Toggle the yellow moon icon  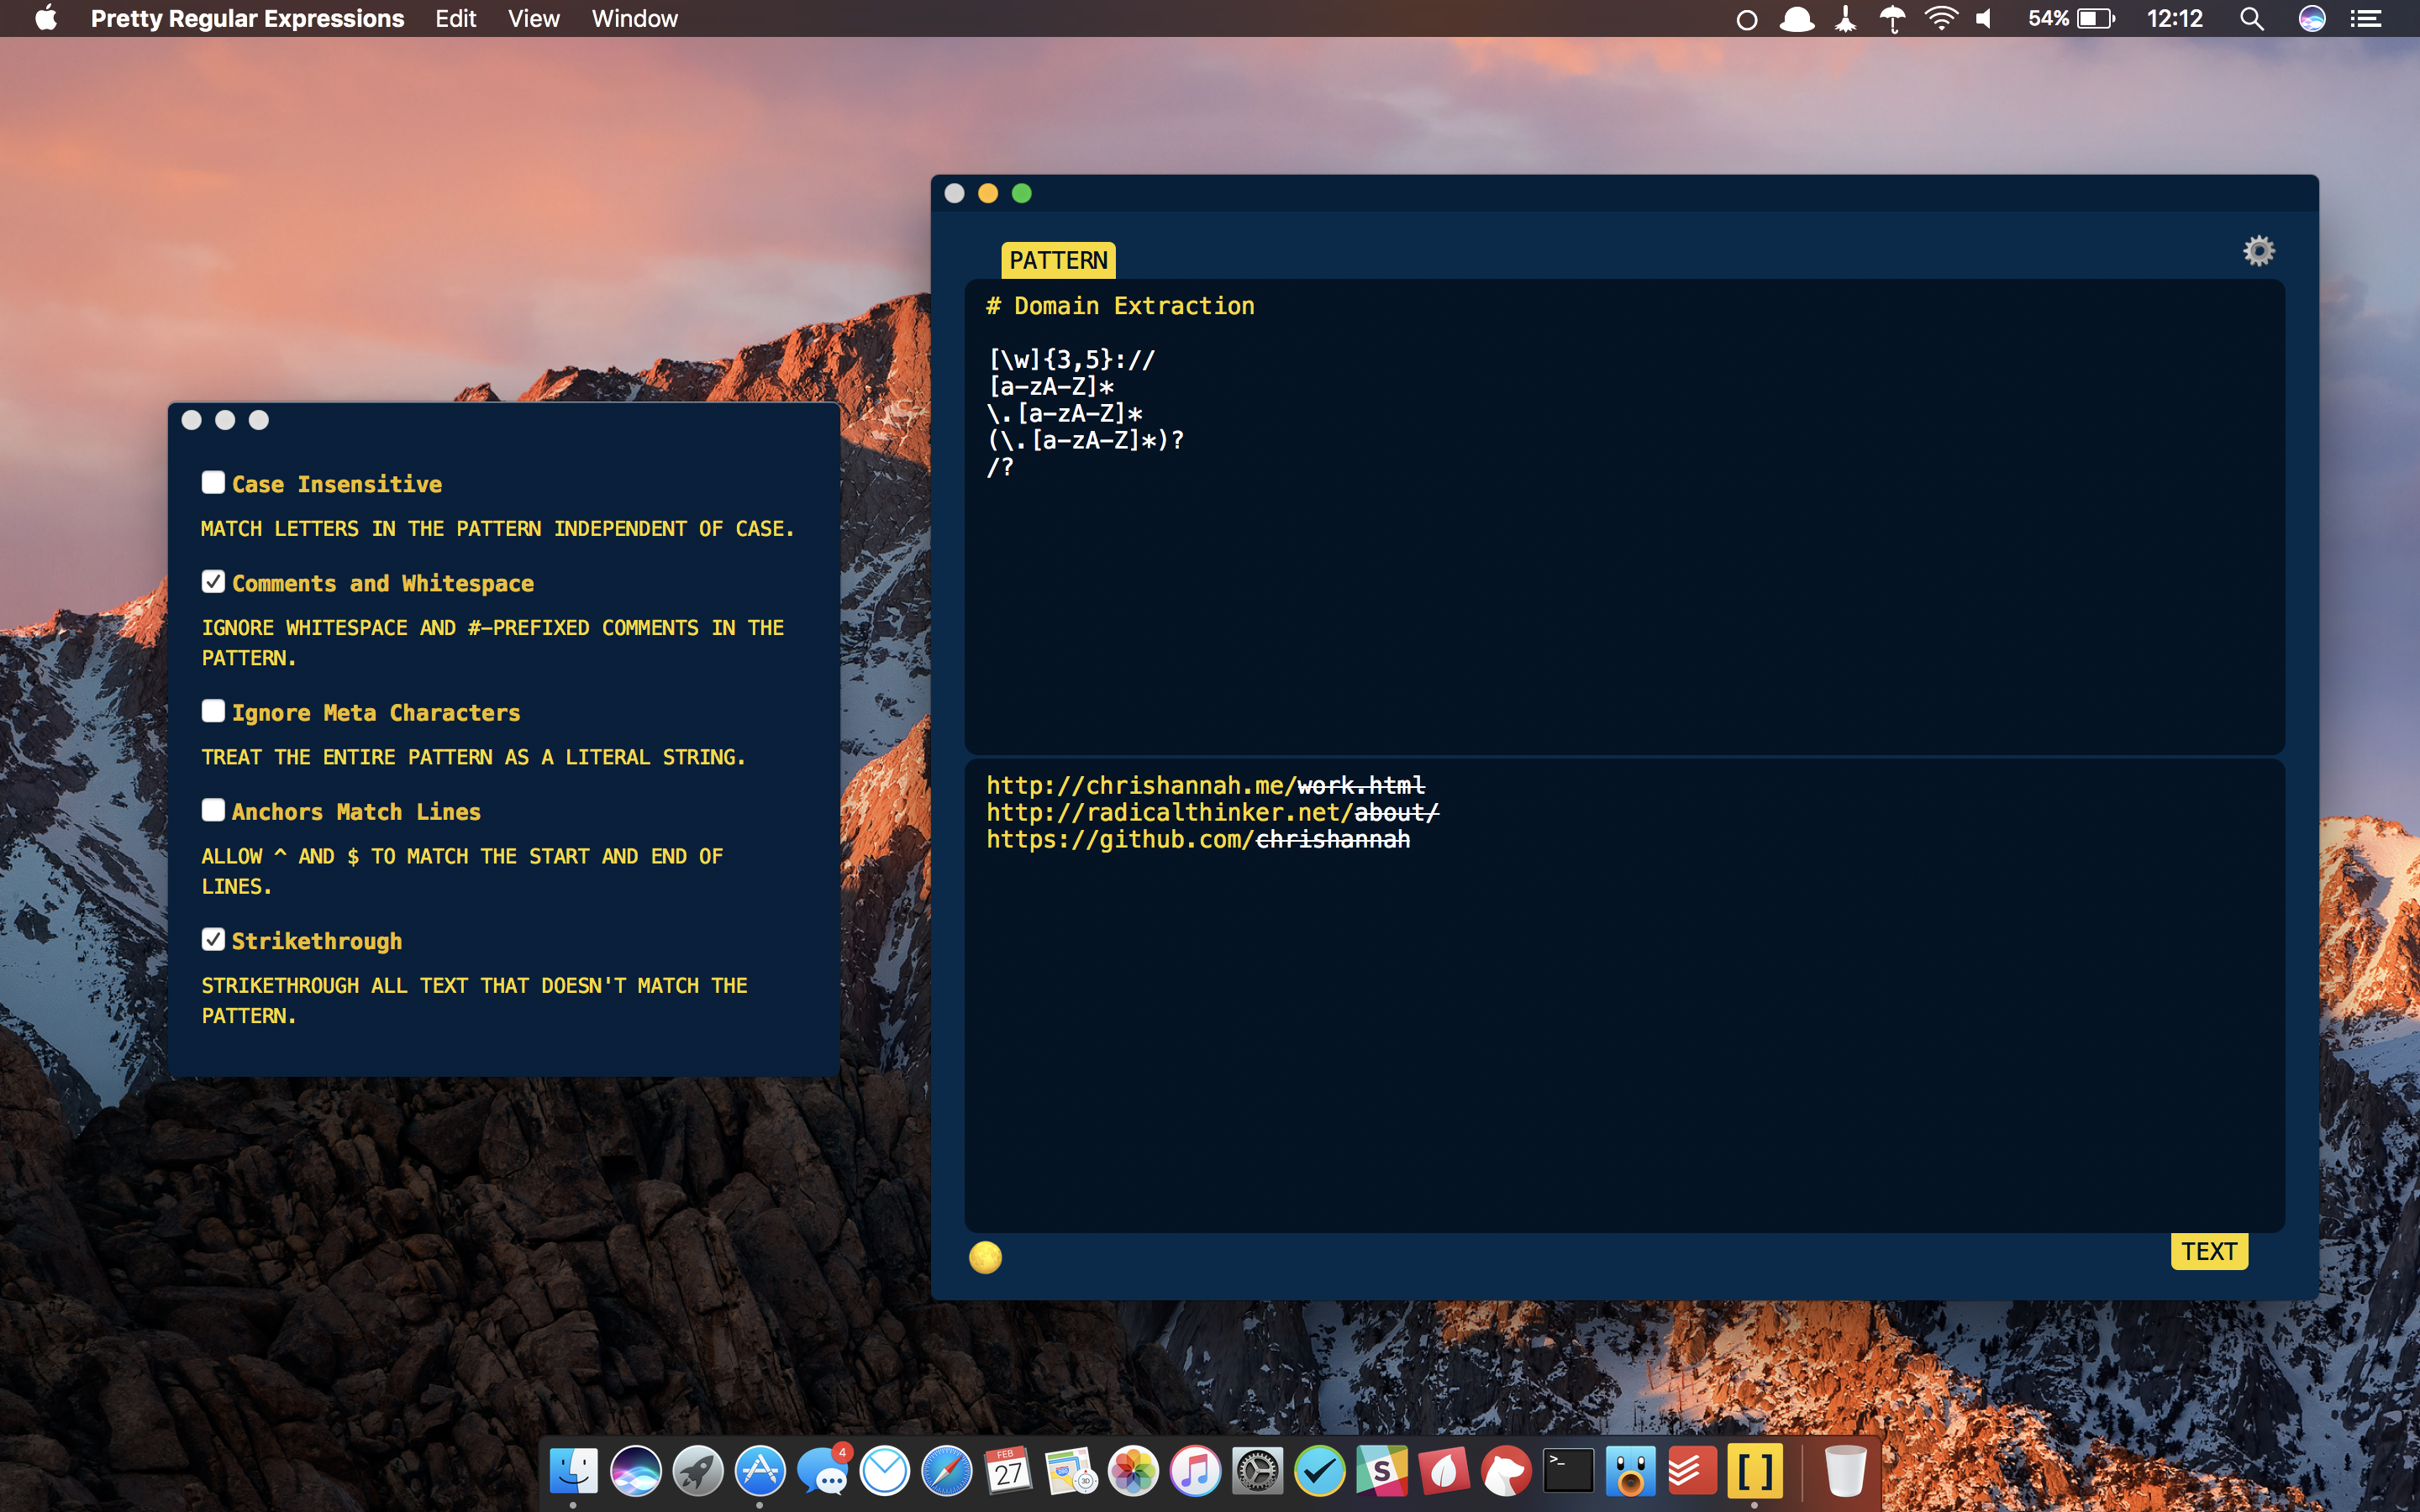985,1258
